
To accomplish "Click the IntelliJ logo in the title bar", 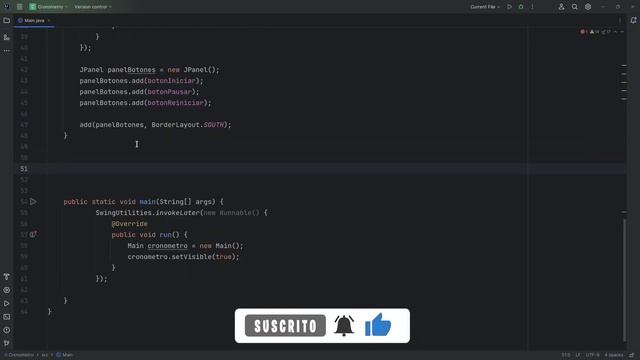I will [7, 7].
